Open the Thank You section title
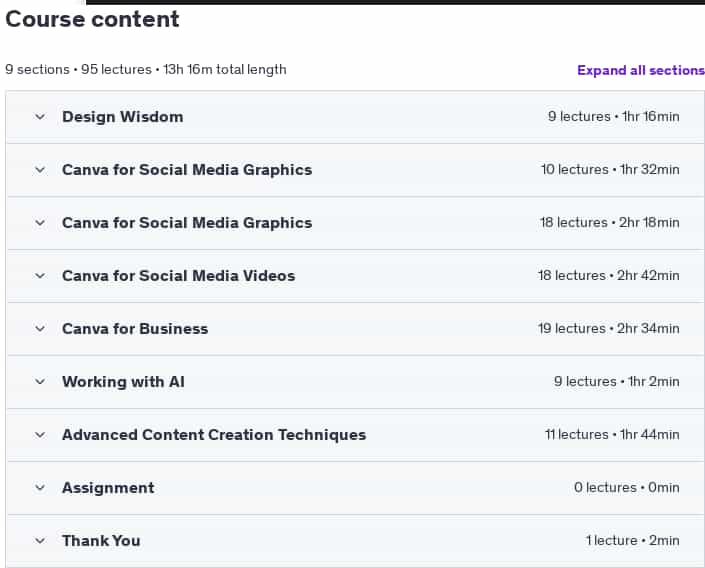This screenshot has height=568, width=705. coord(101,541)
